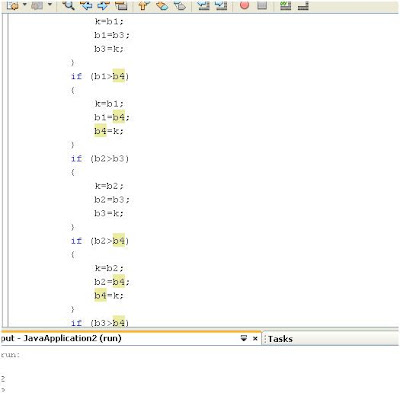Click the editor's left gutter margin strip

click(x=5, y=170)
